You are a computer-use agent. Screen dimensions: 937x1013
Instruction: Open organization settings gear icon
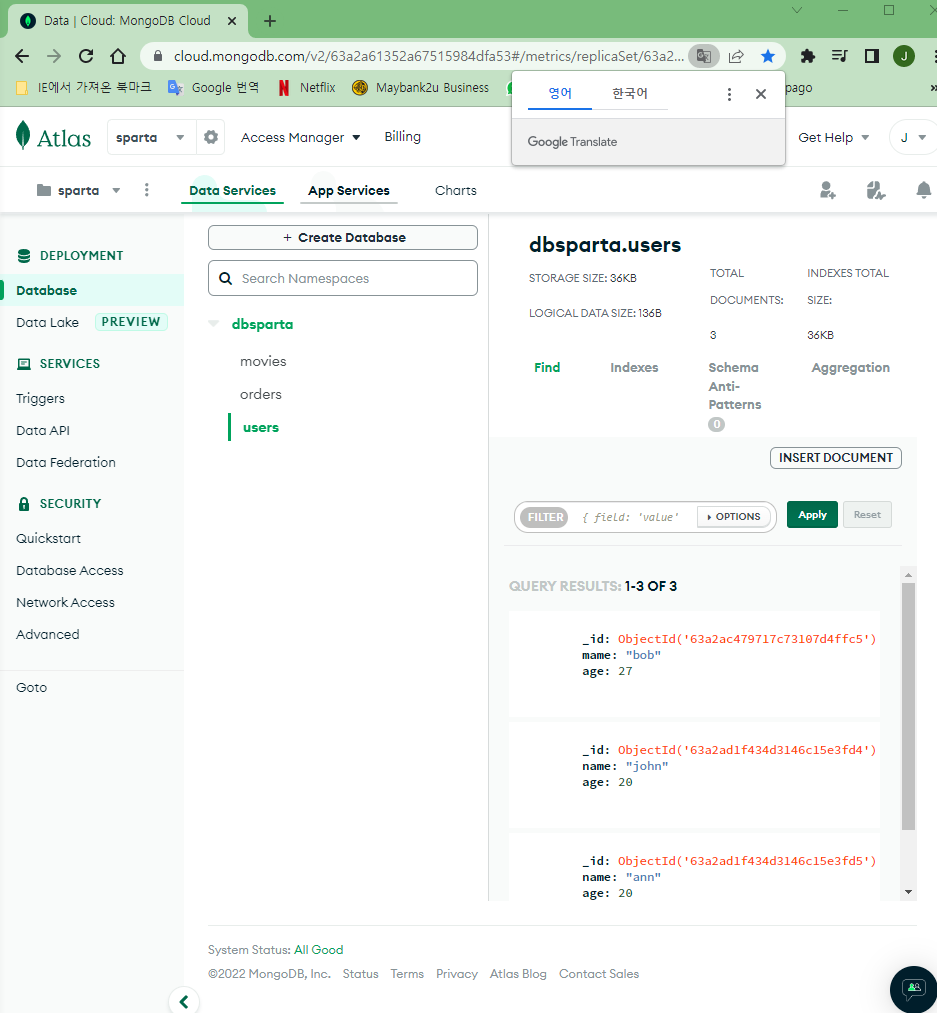tap(211, 137)
